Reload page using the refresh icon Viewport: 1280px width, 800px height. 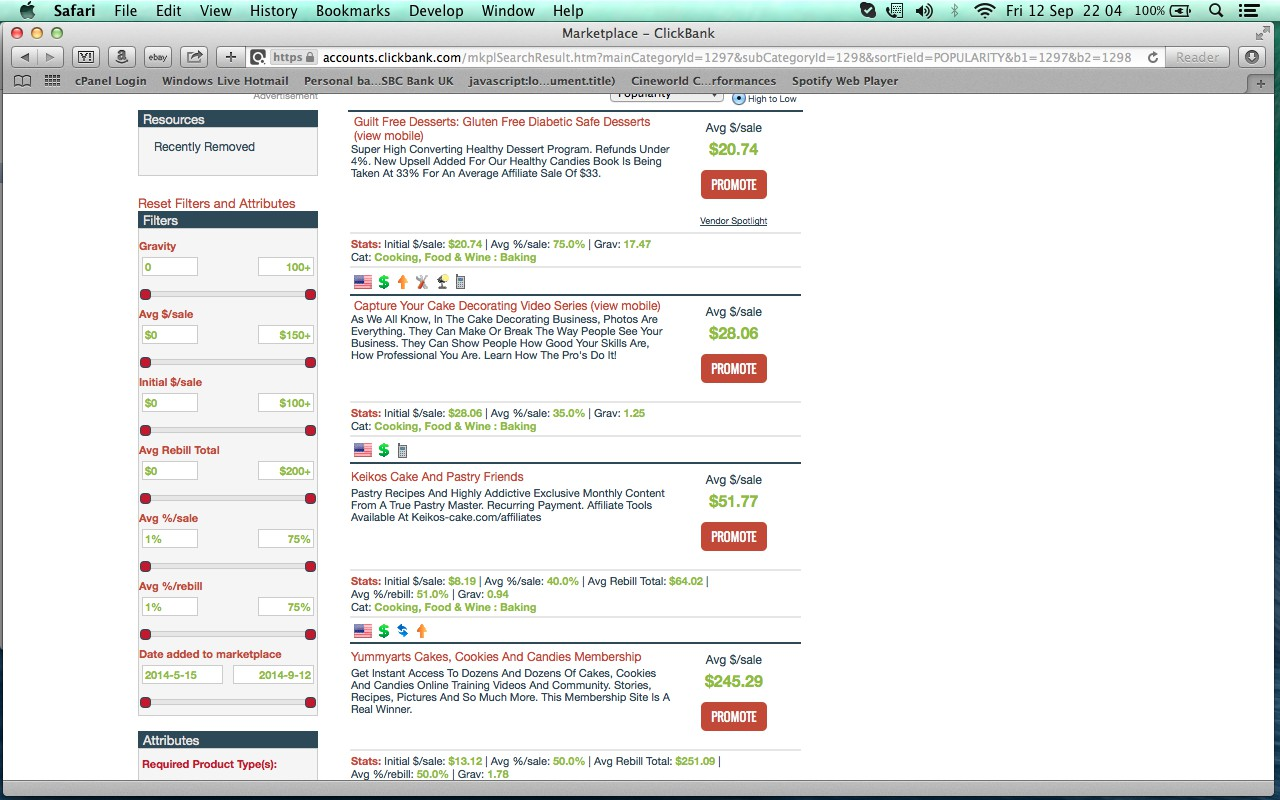click(1153, 58)
